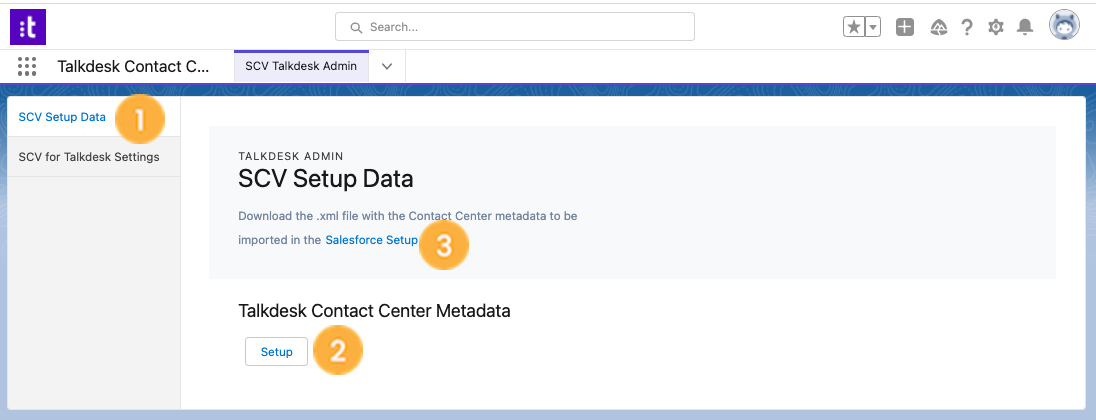Click the TALKDESK ADMIN label
The width and height of the screenshot is (1096, 420).
tap(290, 156)
